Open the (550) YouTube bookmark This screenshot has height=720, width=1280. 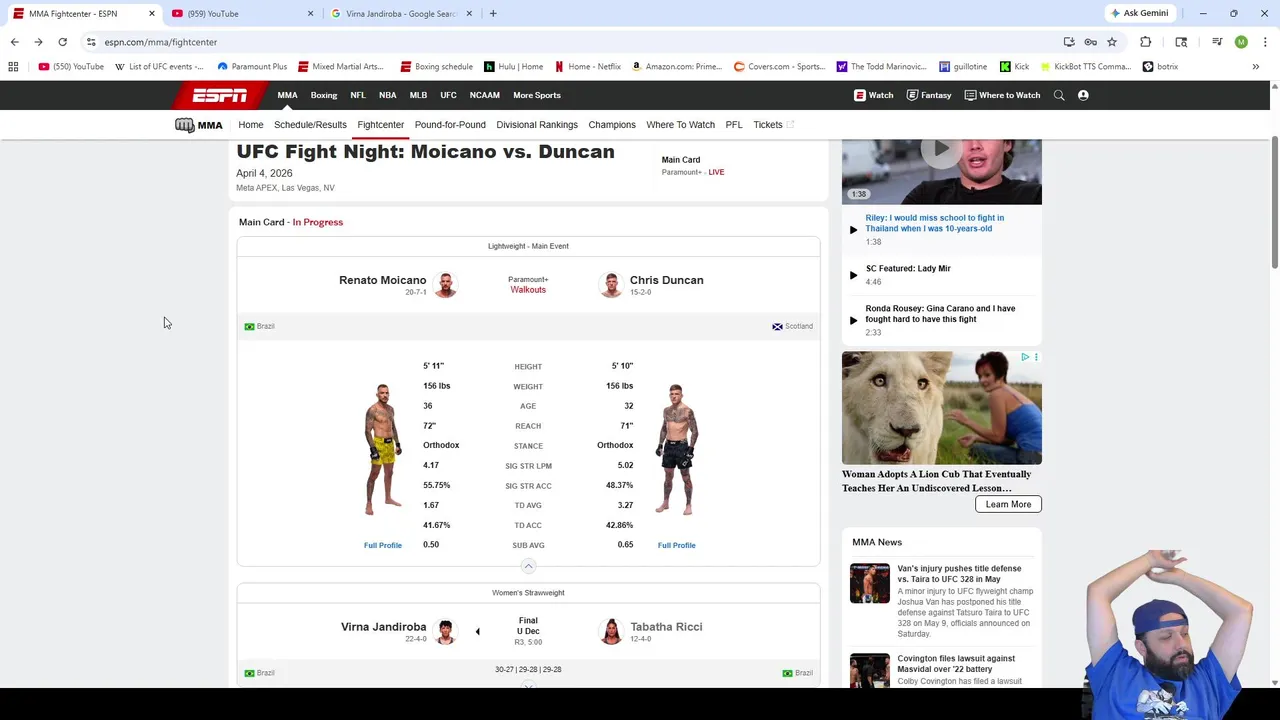point(71,67)
